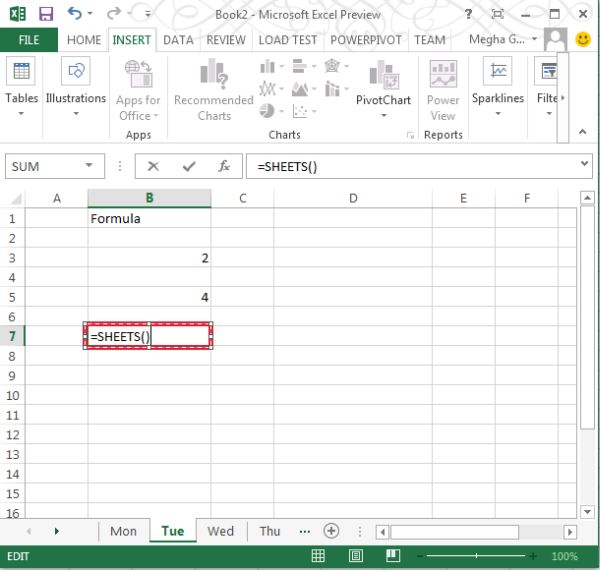Switch to the Thu sheet tab
The height and width of the screenshot is (570, 600).
pyautogui.click(x=270, y=531)
